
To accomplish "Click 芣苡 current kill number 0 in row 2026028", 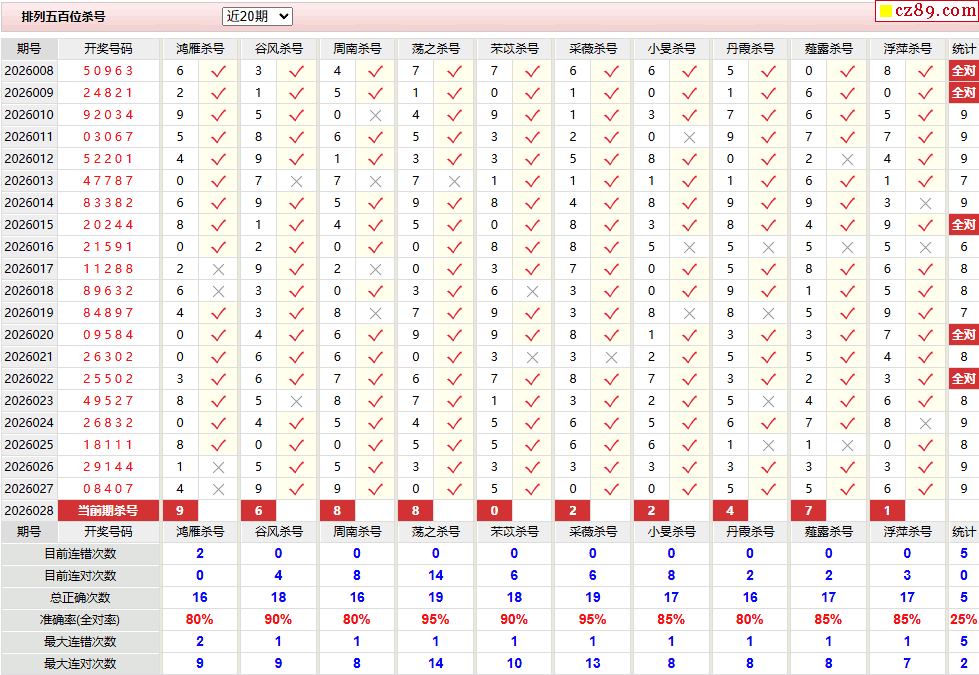I will pos(494,511).
